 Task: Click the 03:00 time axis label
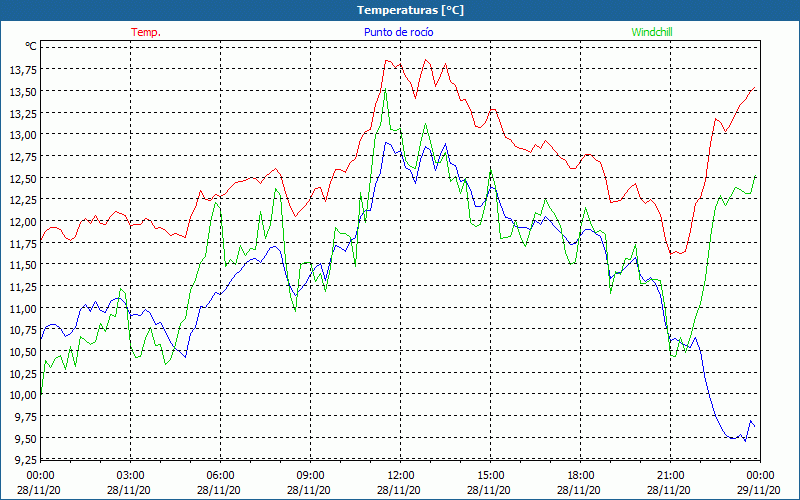[x=131, y=476]
